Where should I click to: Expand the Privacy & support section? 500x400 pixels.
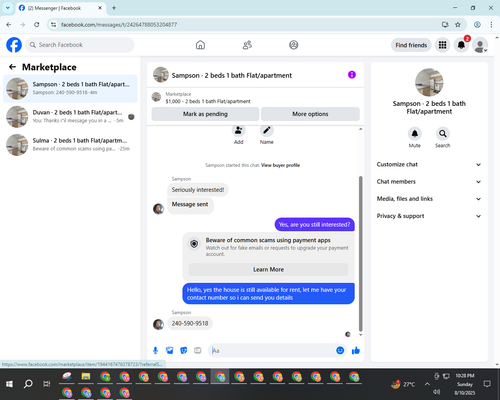pyautogui.click(x=429, y=216)
